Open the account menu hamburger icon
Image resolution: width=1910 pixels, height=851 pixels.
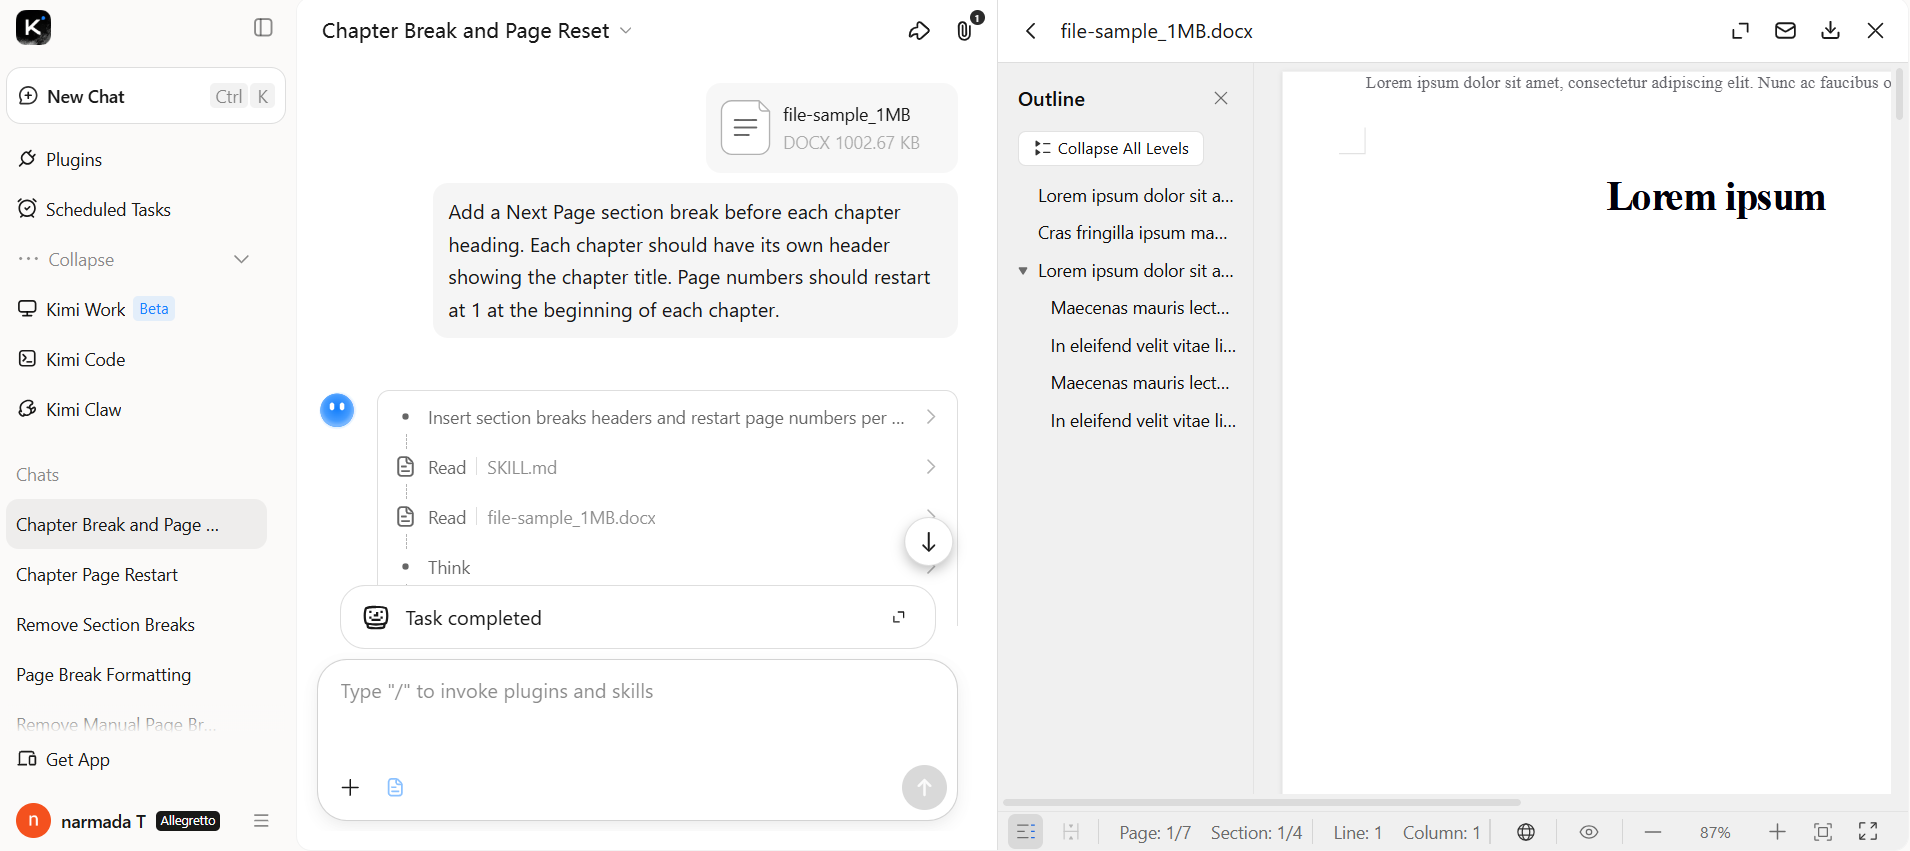tap(262, 821)
